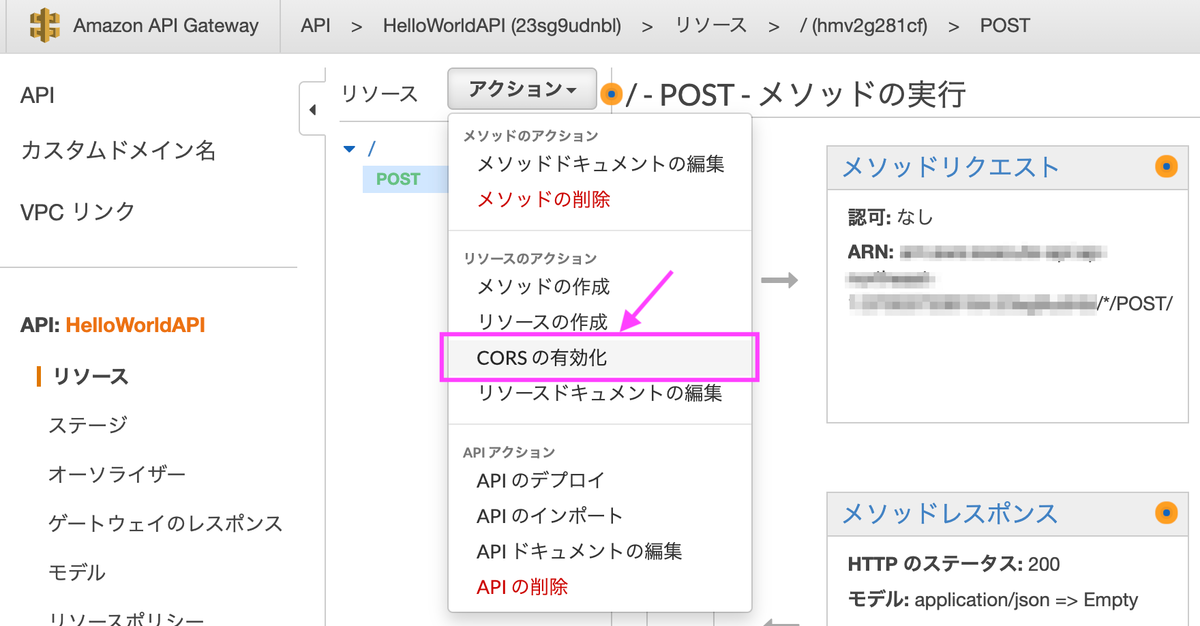Click the Amazon API Gateway logo icon
Image resolution: width=1200 pixels, height=626 pixels.
tap(43, 26)
